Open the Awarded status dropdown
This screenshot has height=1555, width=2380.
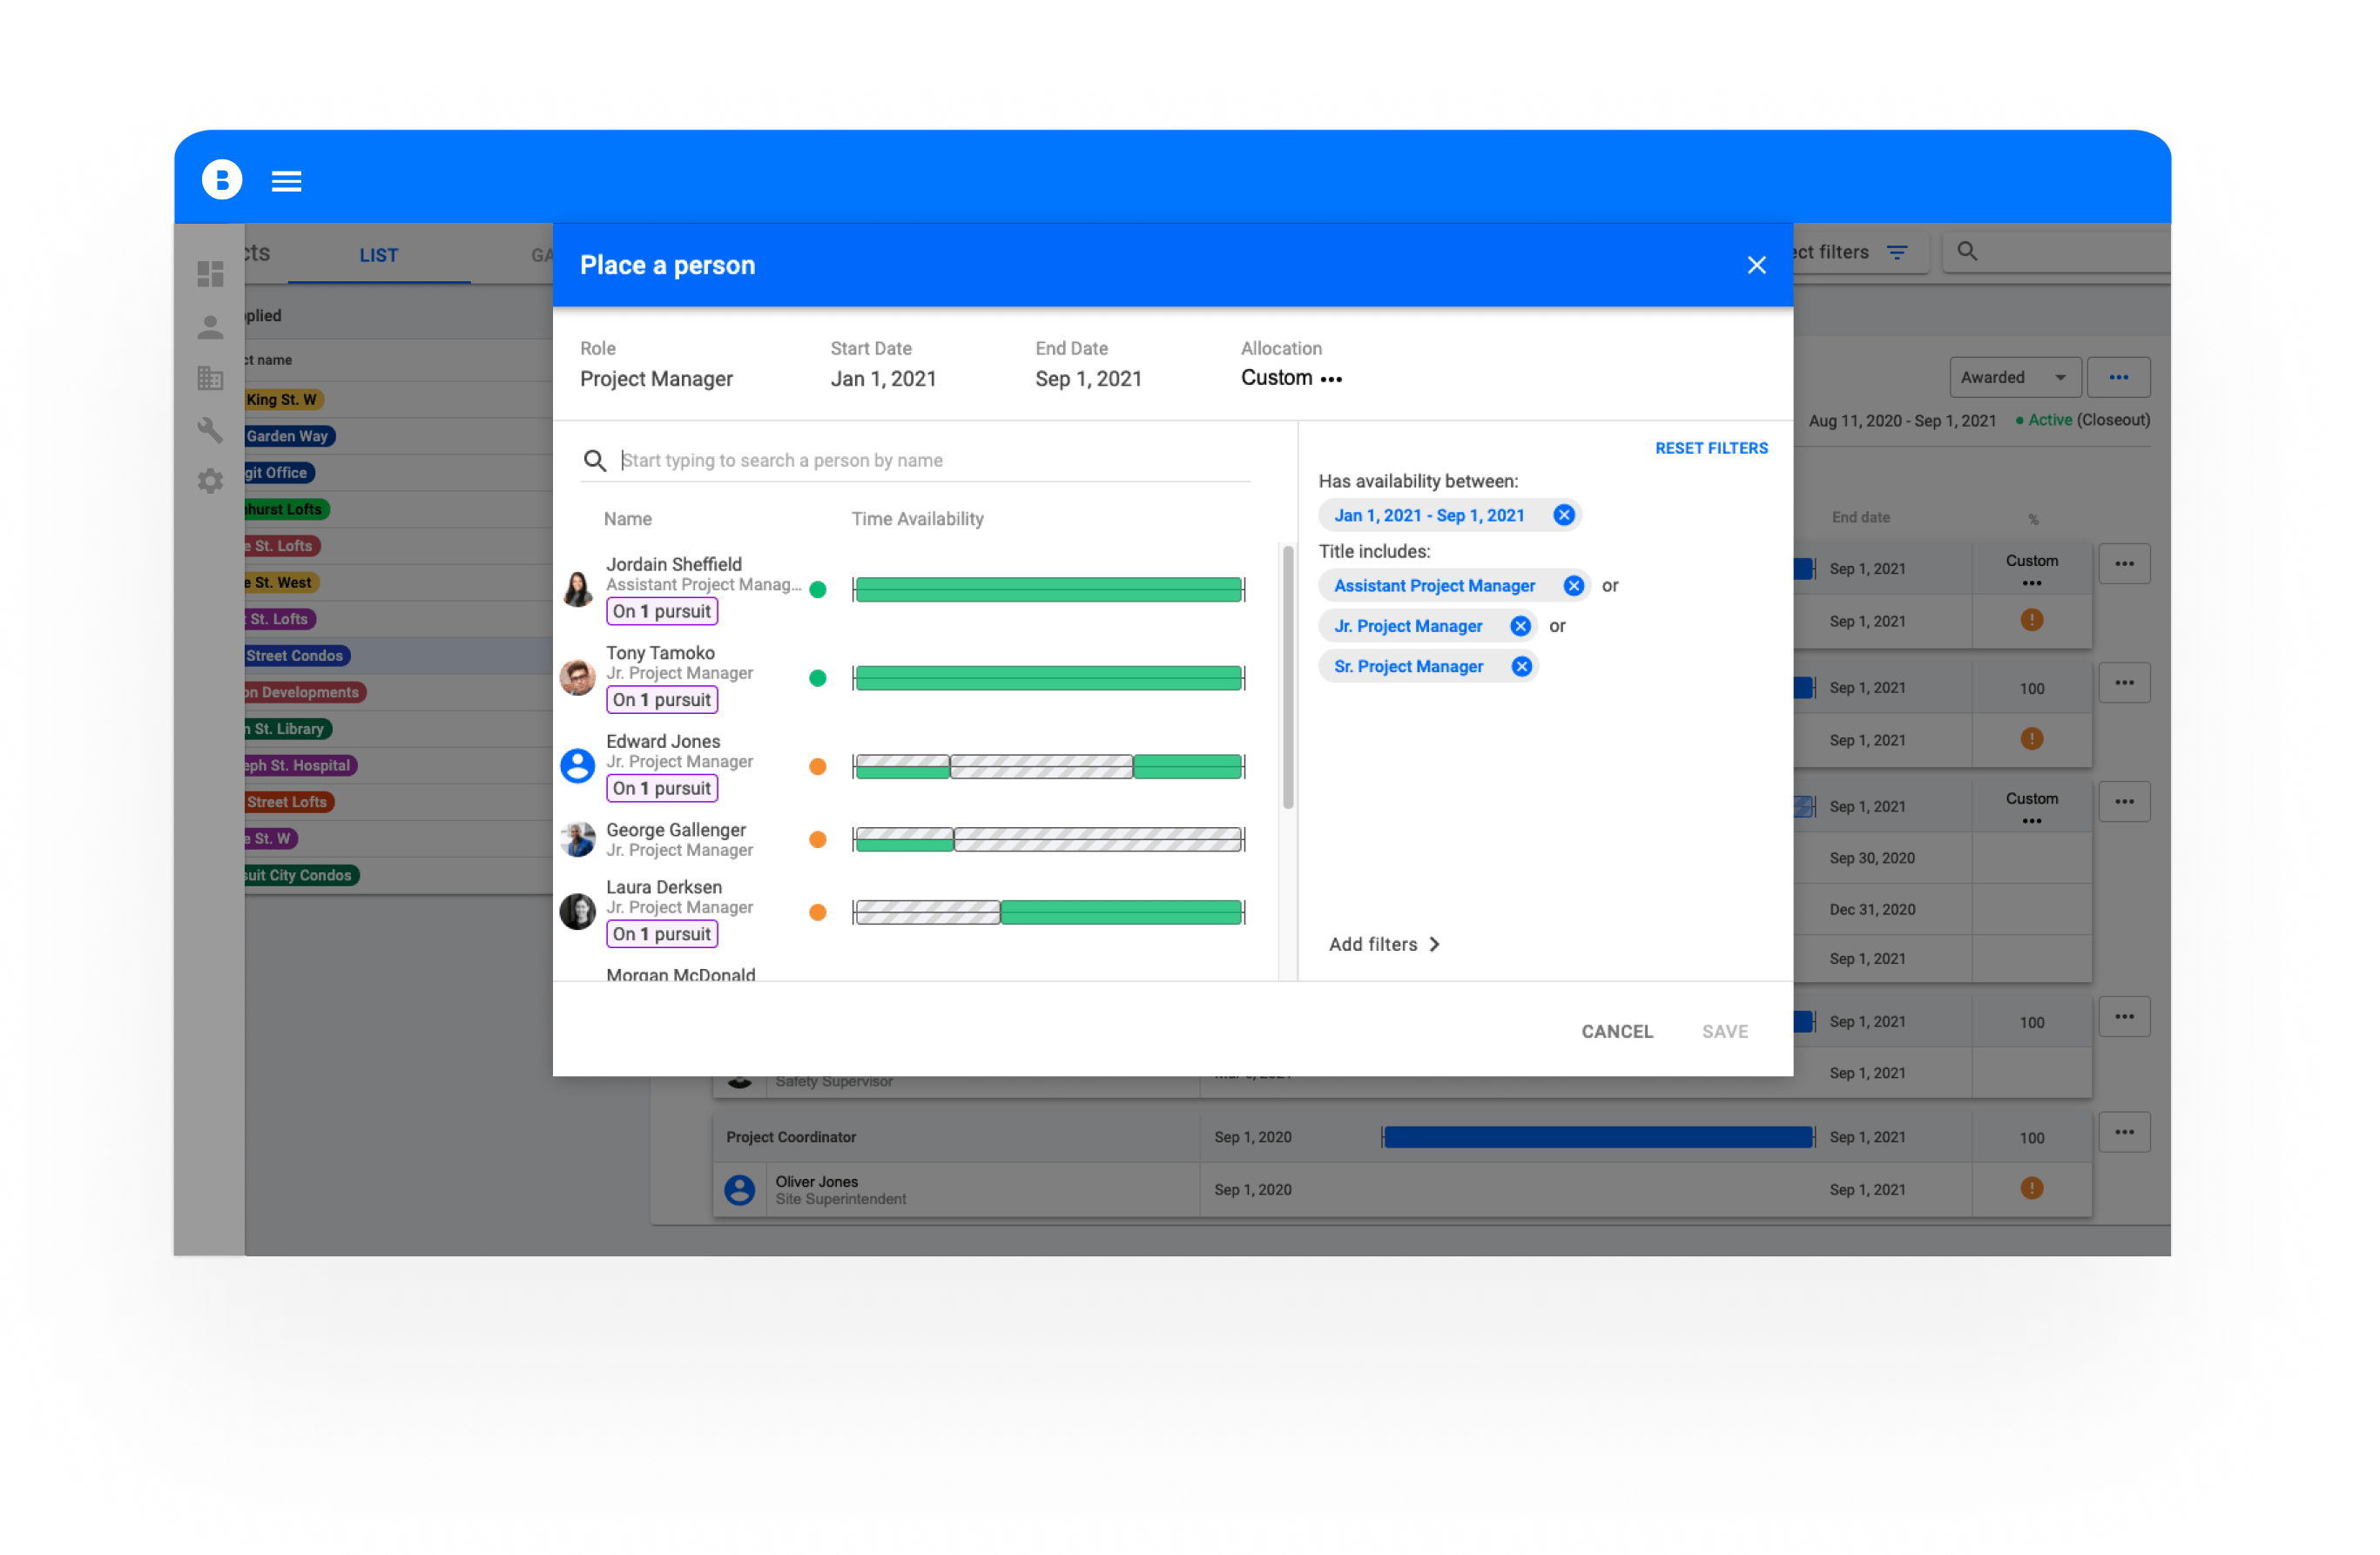[2014, 377]
